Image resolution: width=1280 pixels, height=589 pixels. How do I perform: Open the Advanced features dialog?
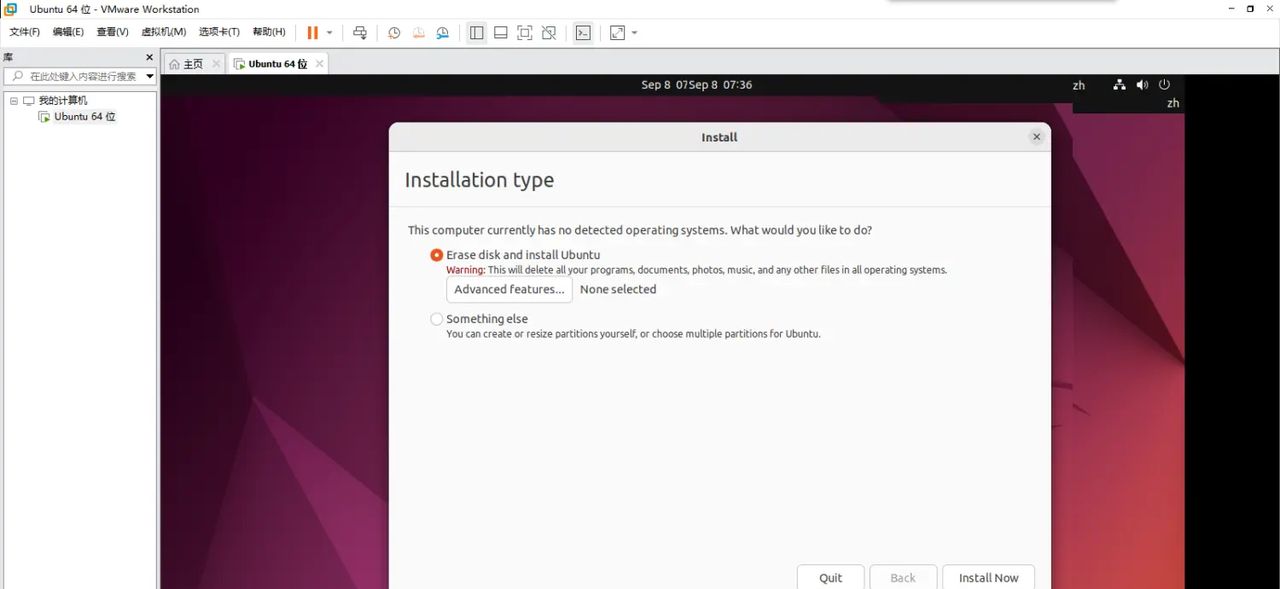pyautogui.click(x=508, y=289)
